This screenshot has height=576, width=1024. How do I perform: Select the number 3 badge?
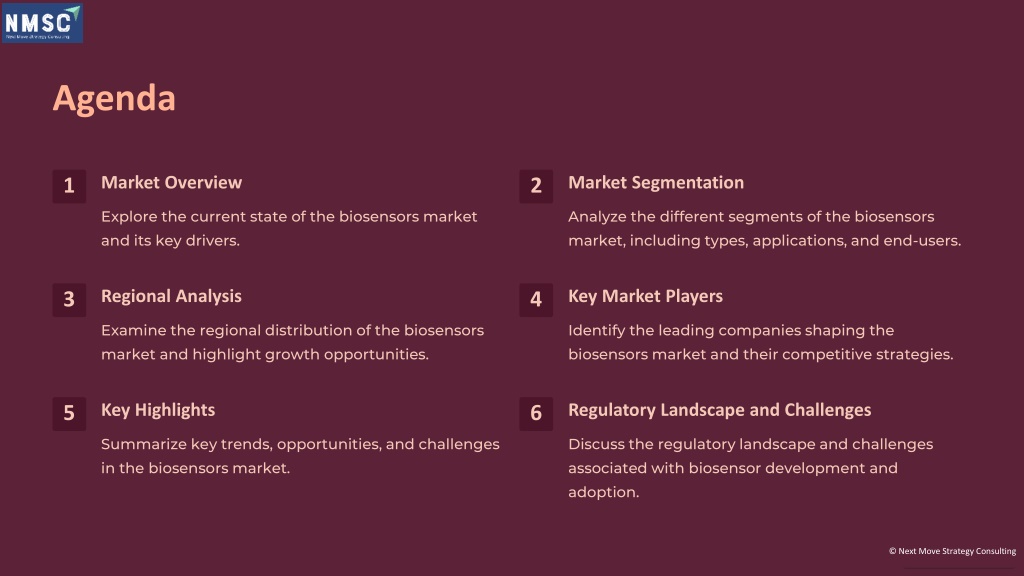coord(69,300)
